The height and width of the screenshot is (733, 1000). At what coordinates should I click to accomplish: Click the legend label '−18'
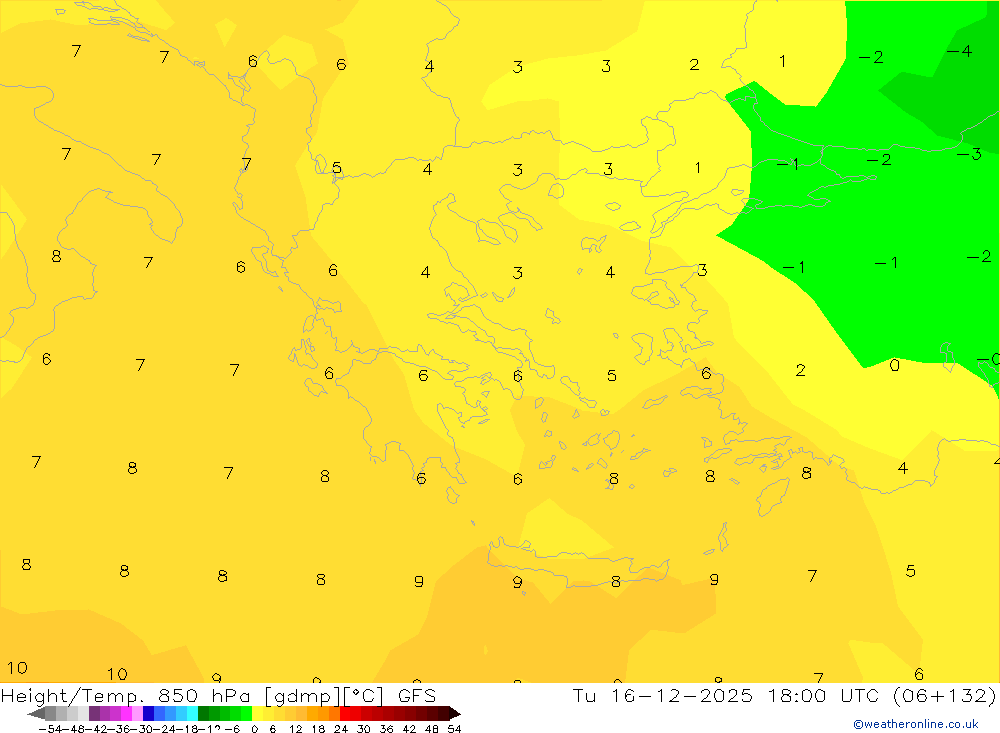click(x=187, y=729)
